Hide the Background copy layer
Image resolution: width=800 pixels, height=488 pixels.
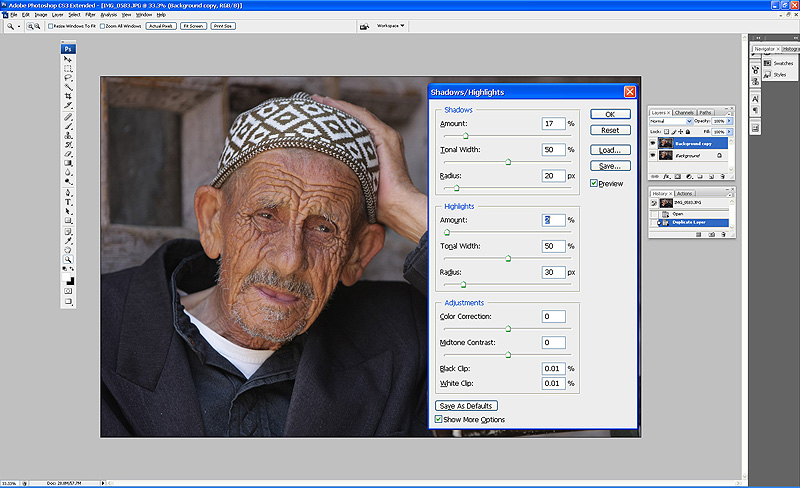[653, 143]
